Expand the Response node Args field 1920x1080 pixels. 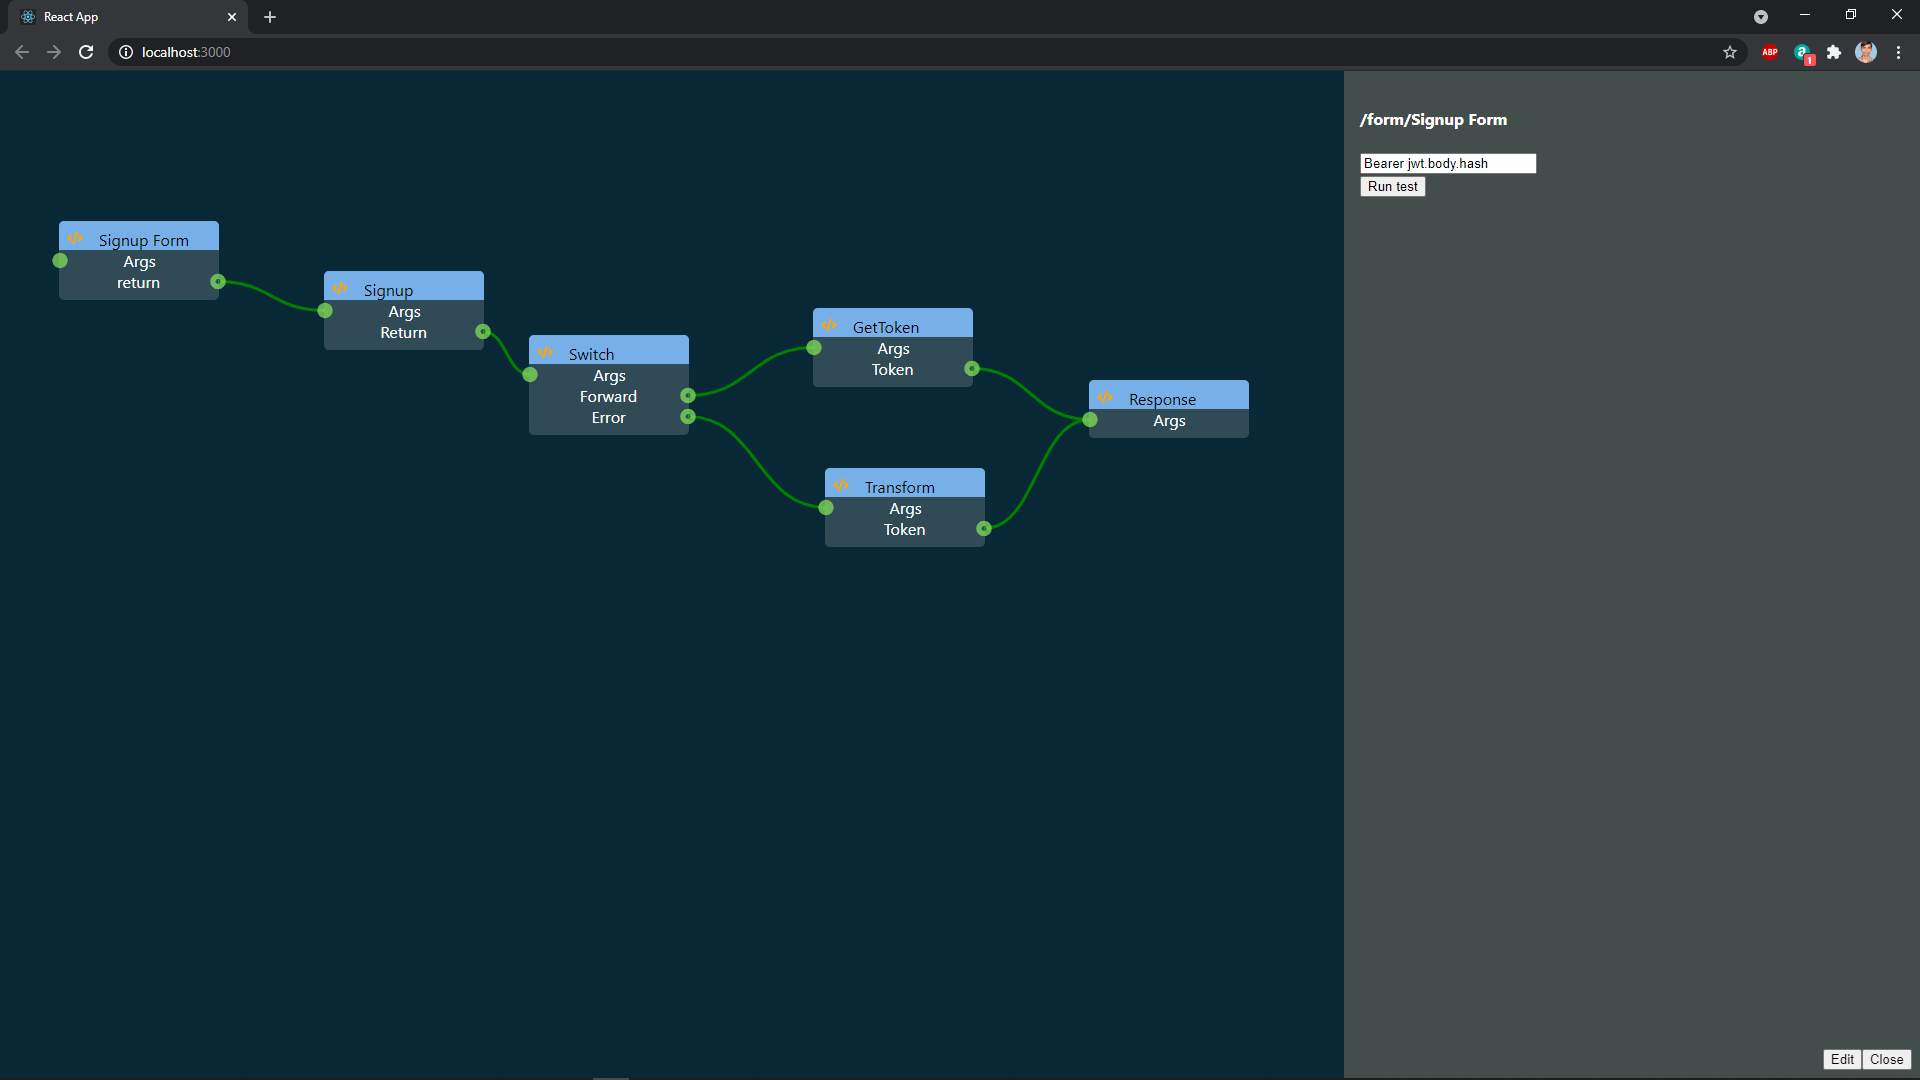click(x=1168, y=421)
